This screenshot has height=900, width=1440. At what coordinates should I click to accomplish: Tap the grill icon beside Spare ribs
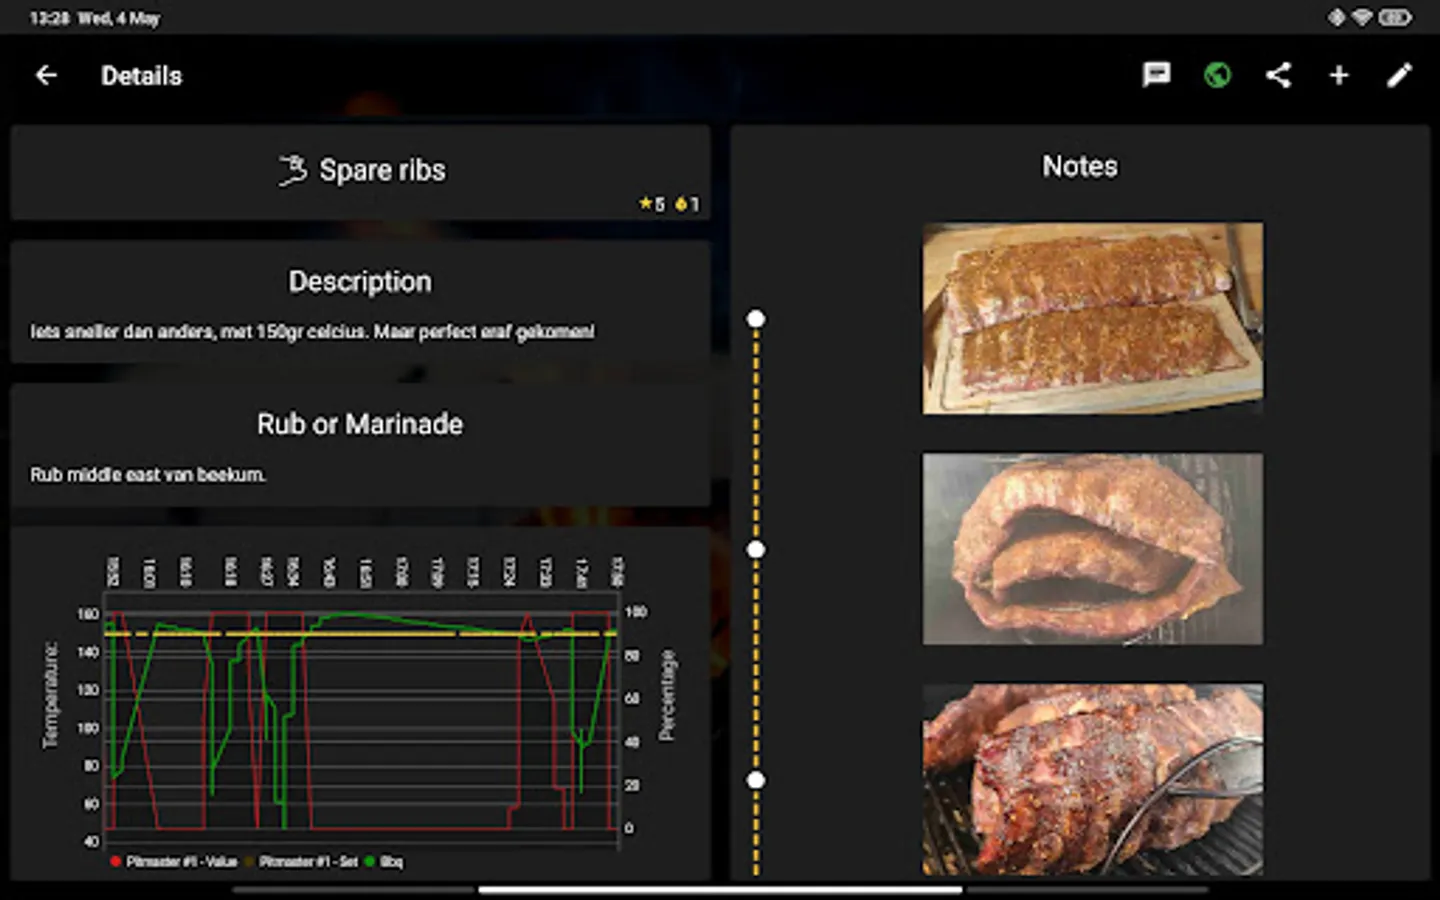pos(292,170)
